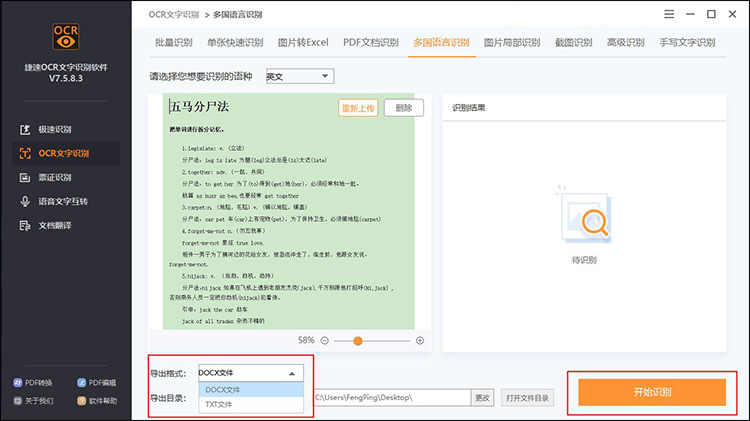Choose TXT文件 from export format list
The height and width of the screenshot is (421, 750).
251,404
